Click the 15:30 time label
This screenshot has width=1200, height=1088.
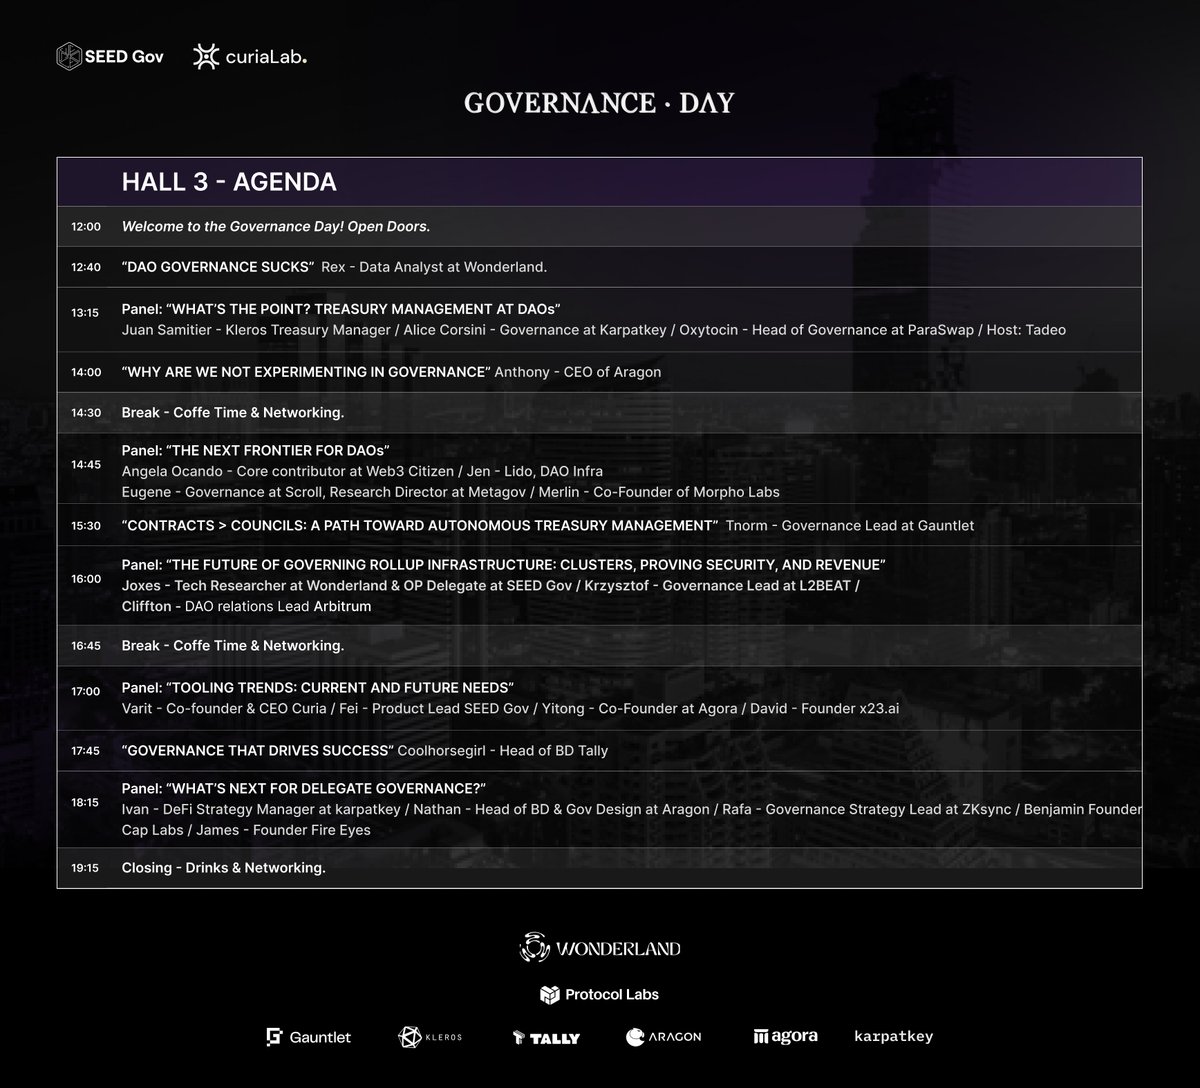point(86,525)
